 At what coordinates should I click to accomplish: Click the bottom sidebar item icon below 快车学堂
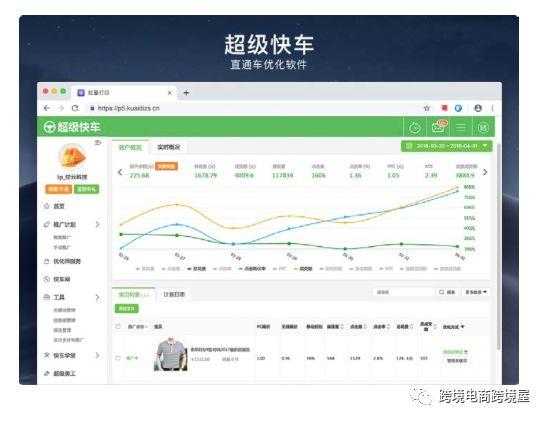(x=47, y=374)
